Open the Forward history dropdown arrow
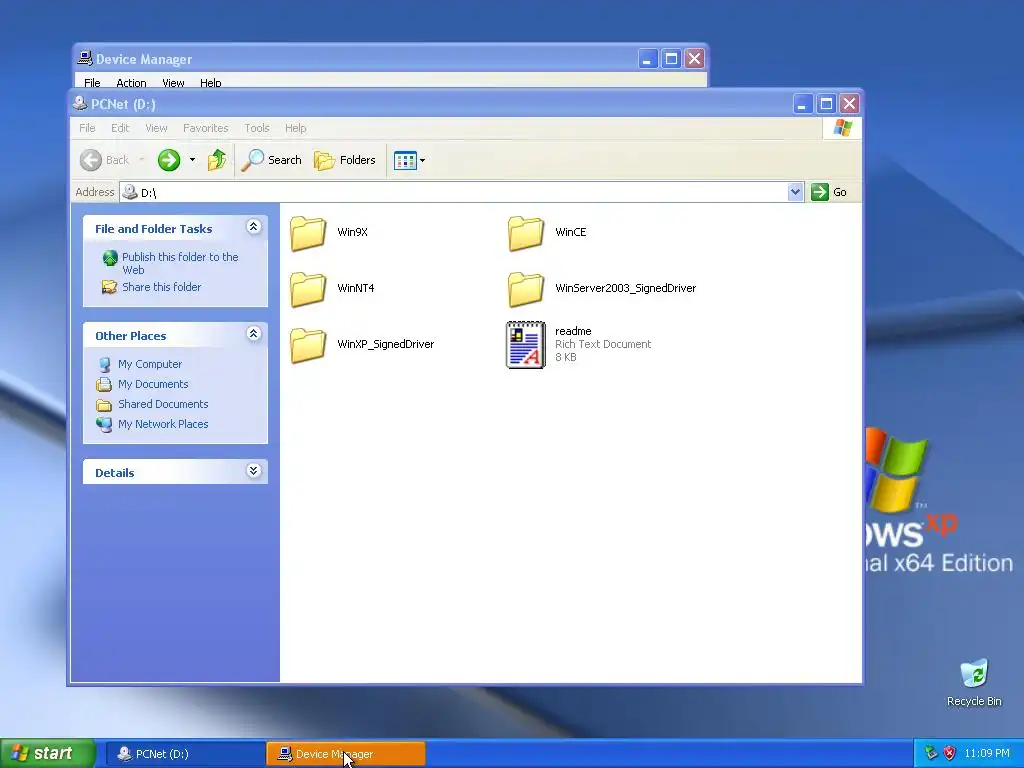This screenshot has height=768, width=1024. tap(192, 160)
